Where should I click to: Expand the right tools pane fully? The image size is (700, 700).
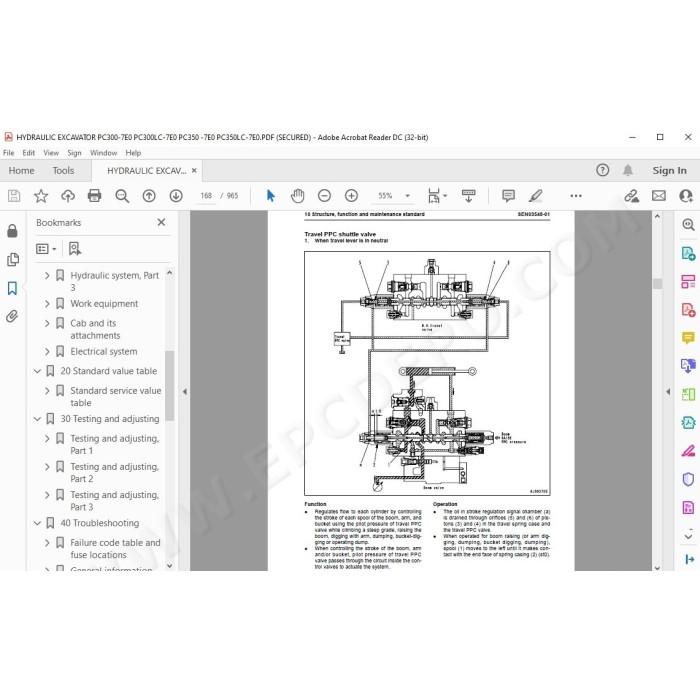coord(689,559)
